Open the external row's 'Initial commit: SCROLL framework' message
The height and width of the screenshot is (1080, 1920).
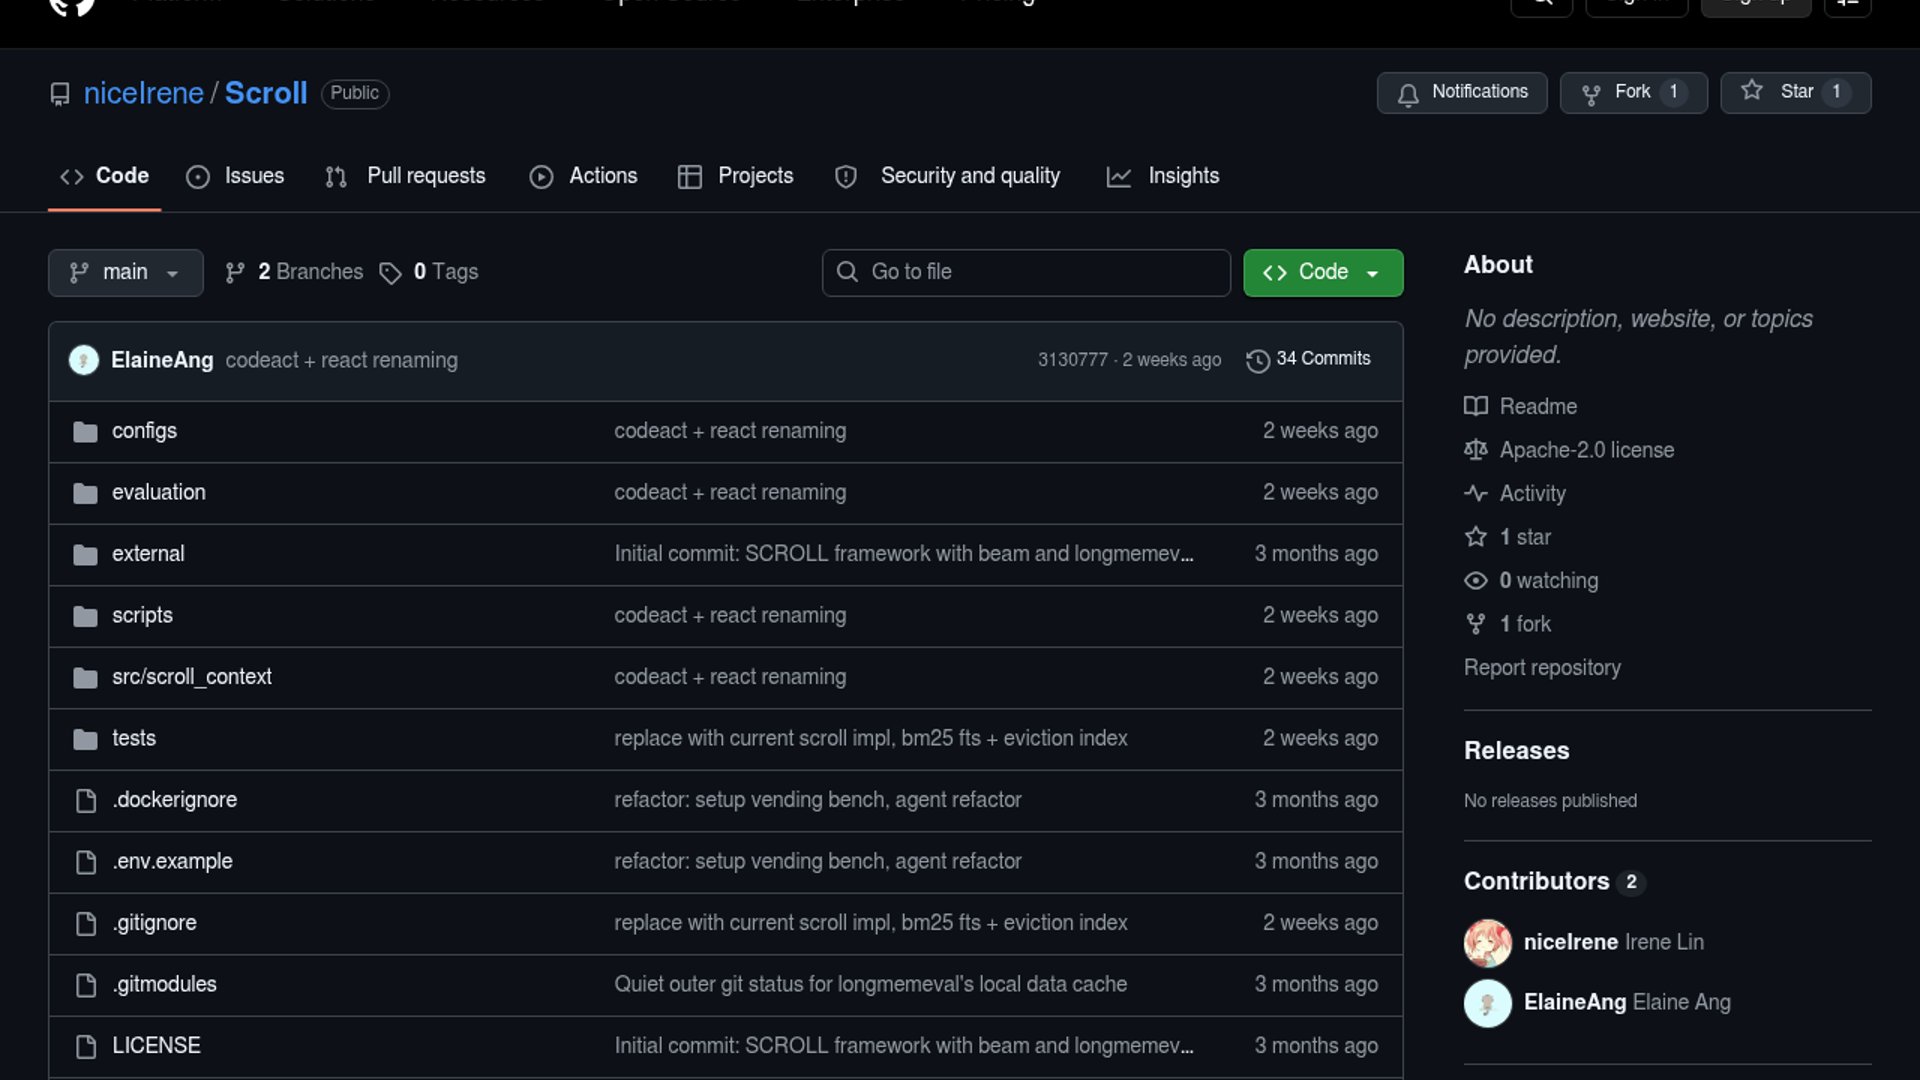pos(904,554)
